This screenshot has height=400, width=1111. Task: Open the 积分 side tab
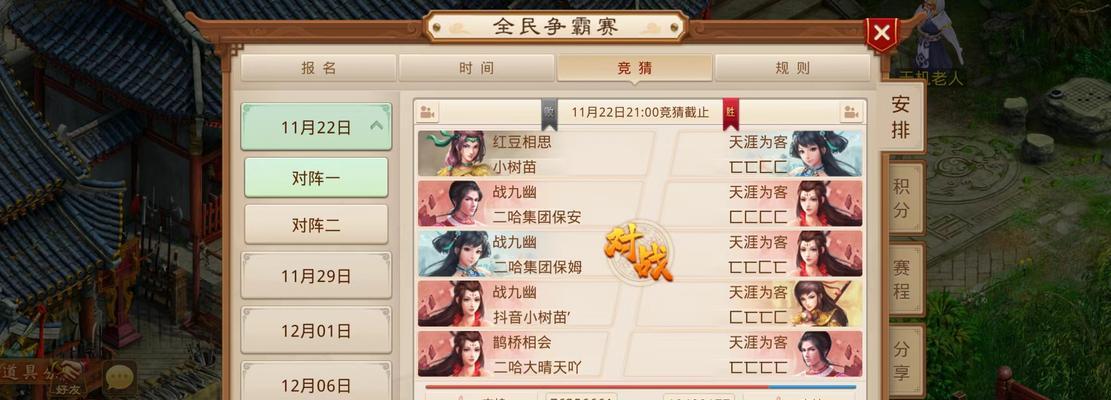902,198
